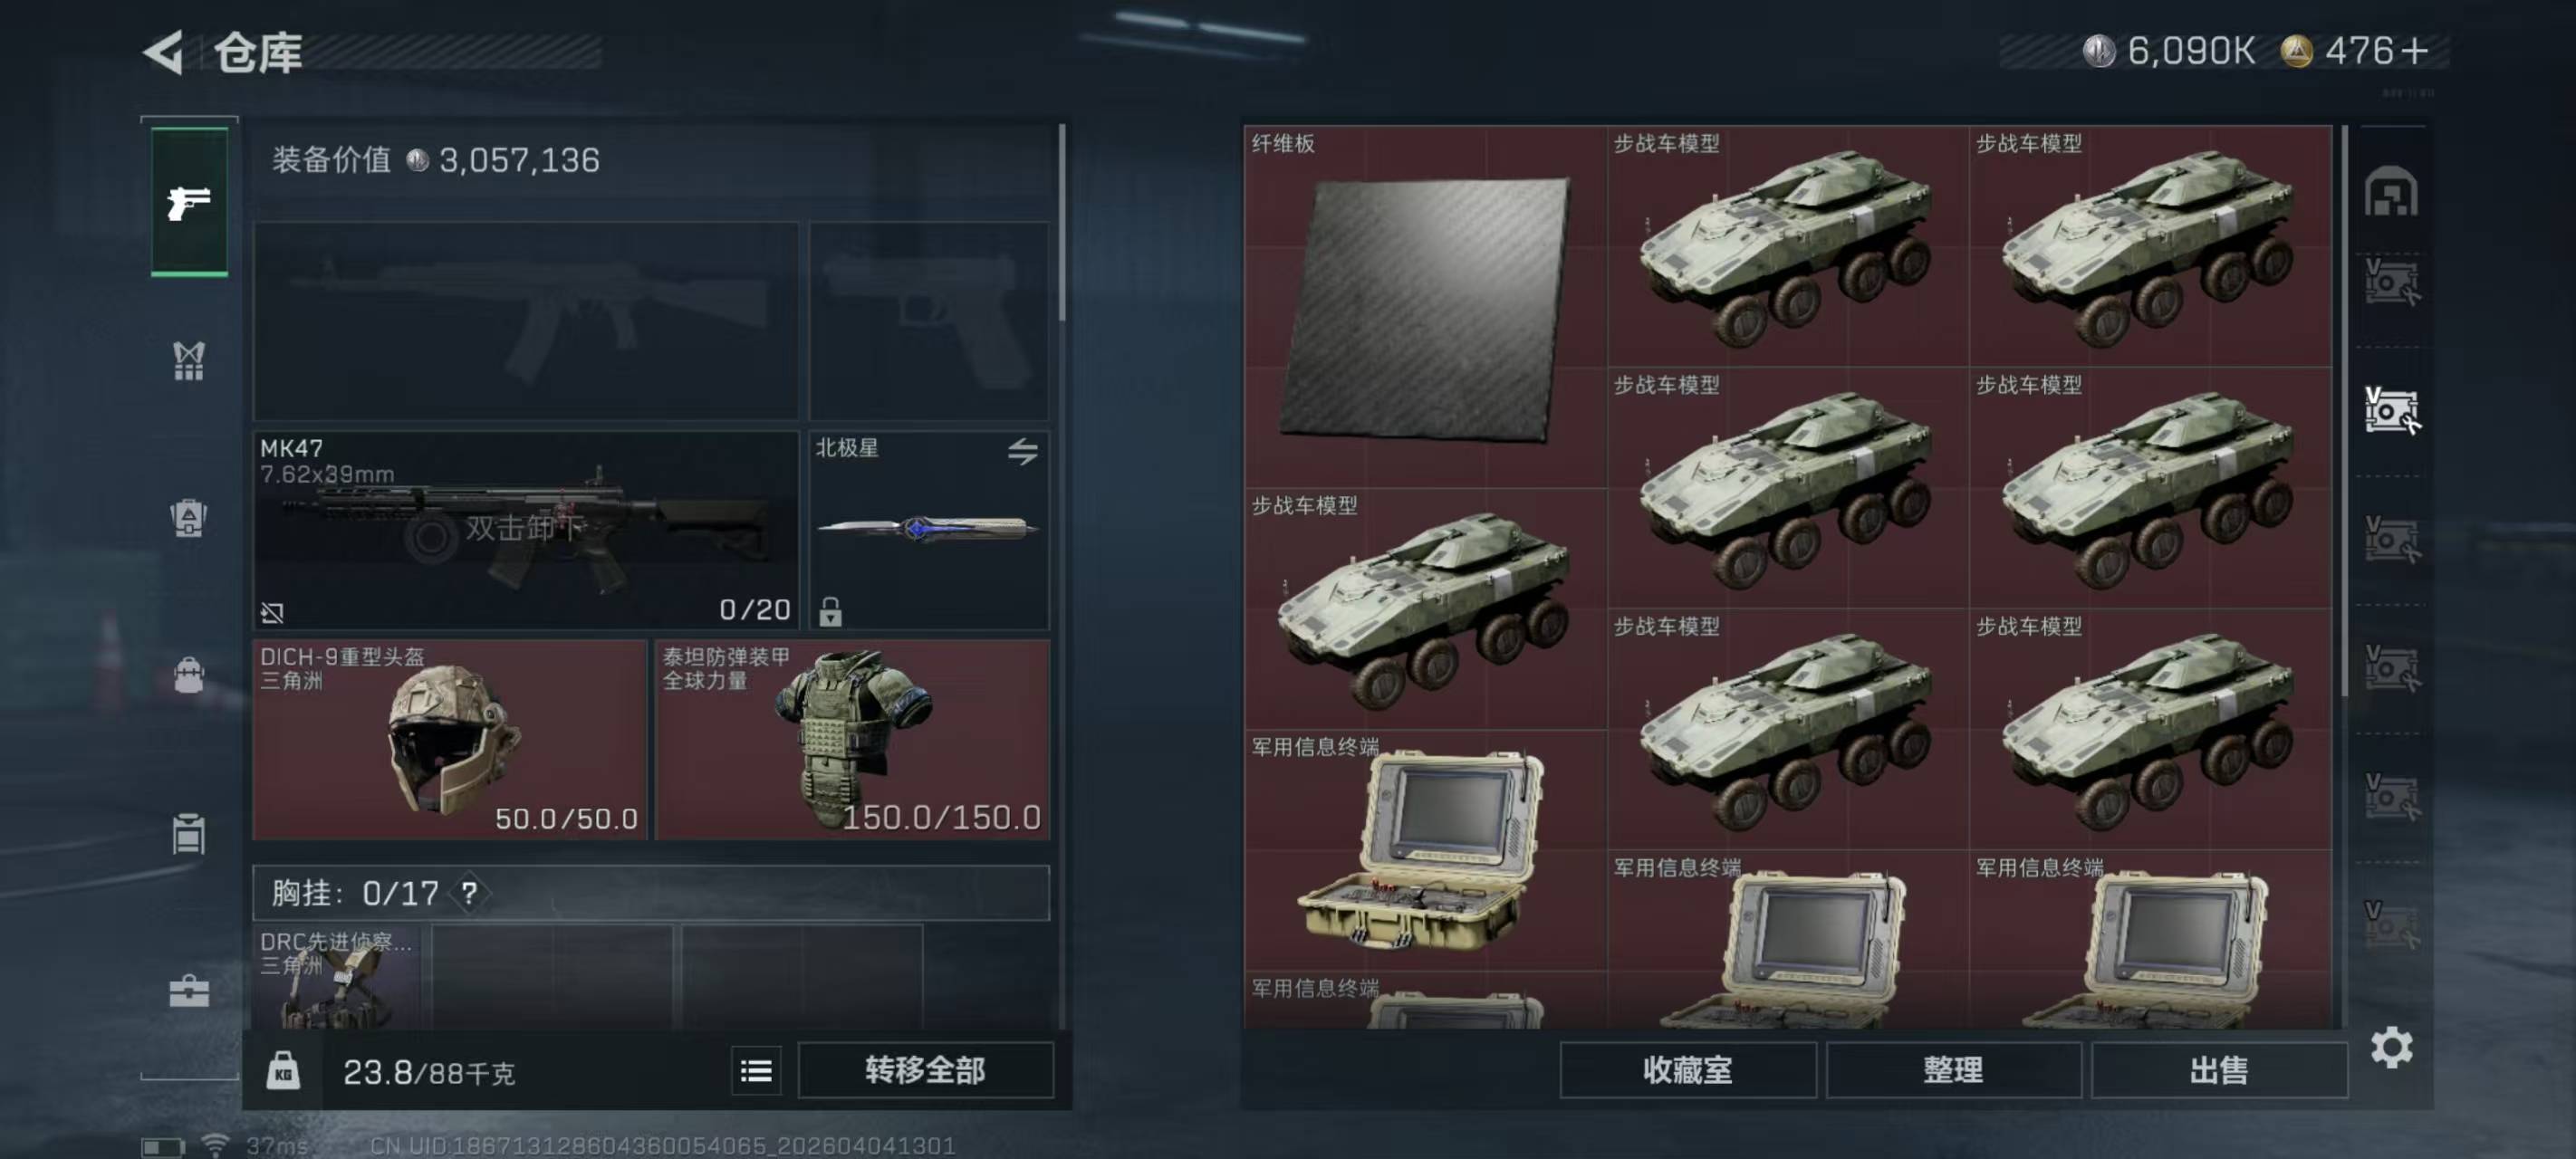Viewport: 2576px width, 1159px height.
Task: Click the 出售 sell button
Action: coord(2219,1070)
